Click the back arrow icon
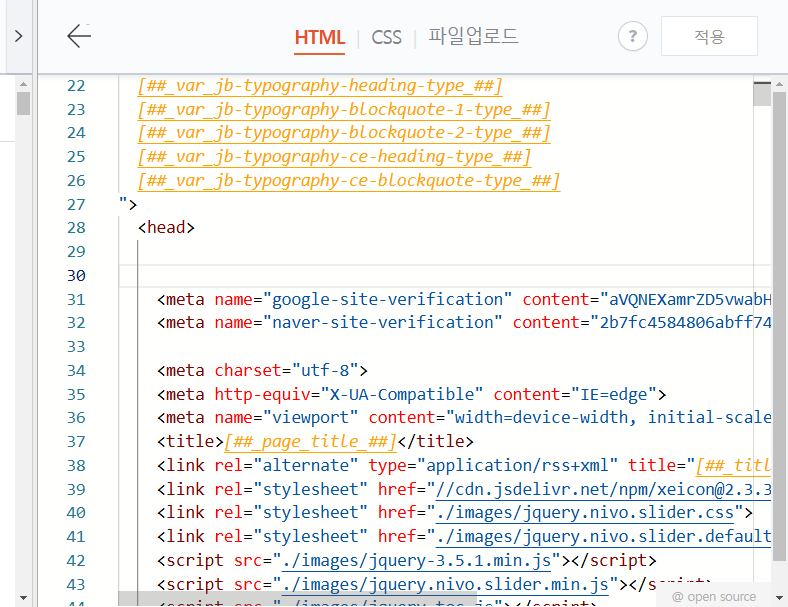This screenshot has width=788, height=607. [79, 36]
